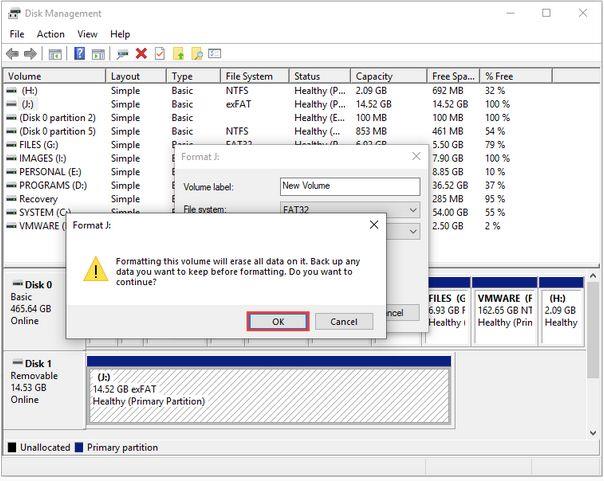Click the red X Delete toolbar icon
Viewport: 604px width, 481px height.
tap(141, 54)
